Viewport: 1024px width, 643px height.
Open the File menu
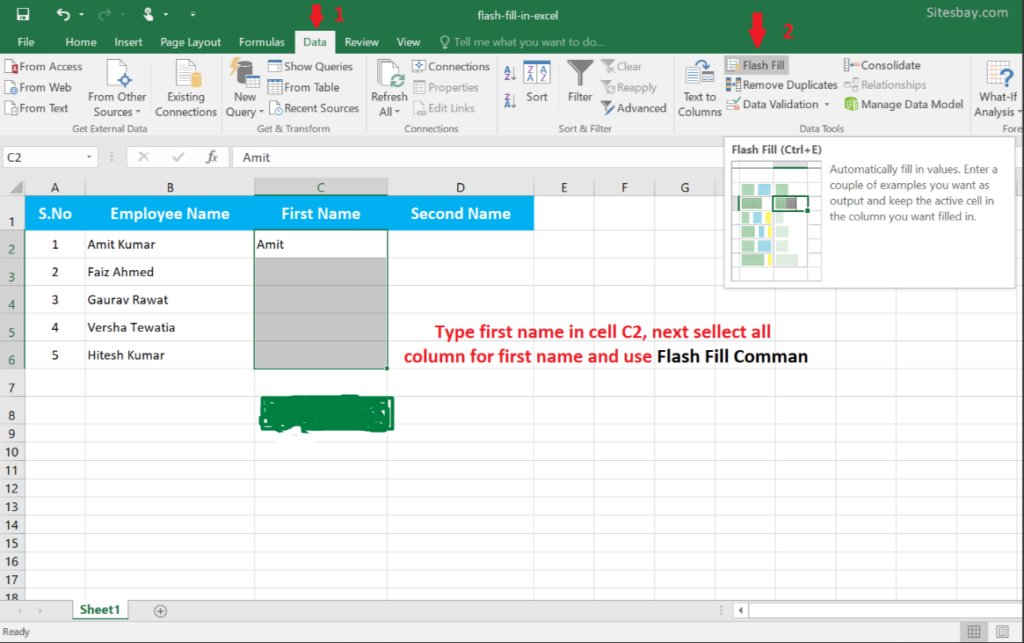pyautogui.click(x=26, y=42)
